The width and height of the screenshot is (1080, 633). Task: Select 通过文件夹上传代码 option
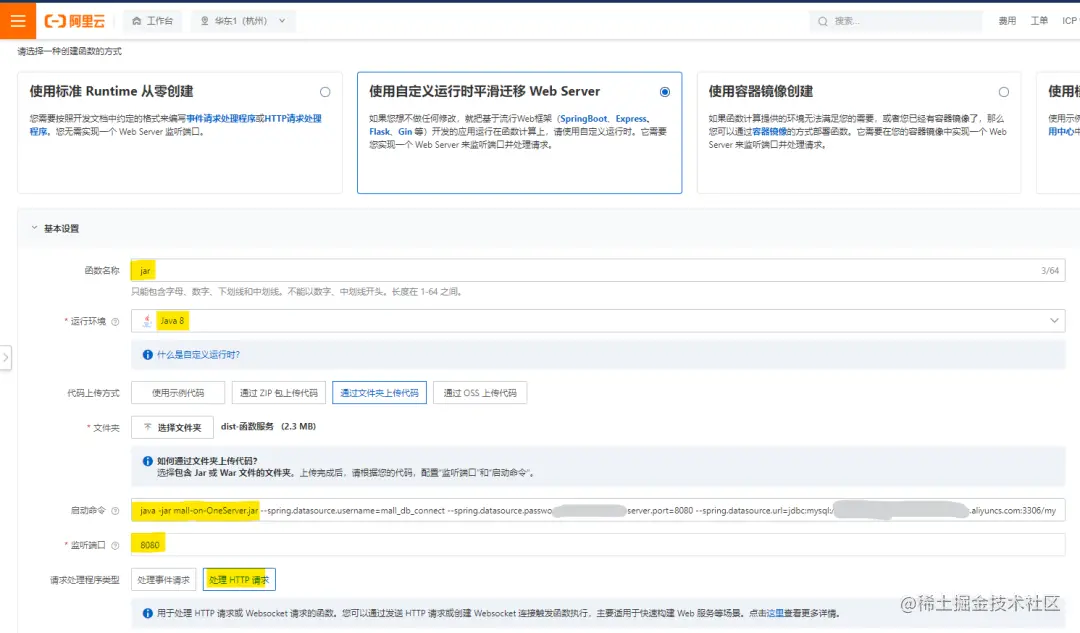point(379,393)
